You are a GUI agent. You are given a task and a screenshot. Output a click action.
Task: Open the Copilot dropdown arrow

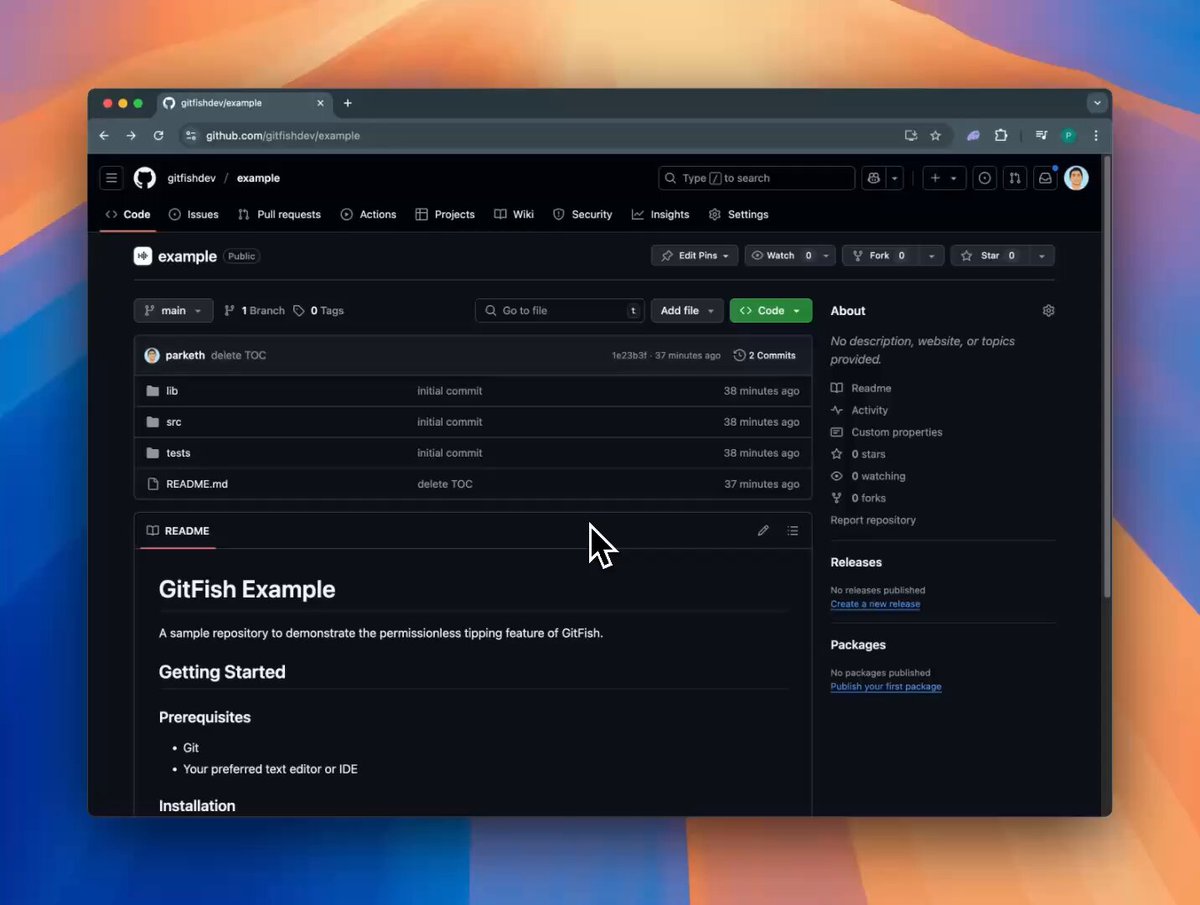[895, 178]
